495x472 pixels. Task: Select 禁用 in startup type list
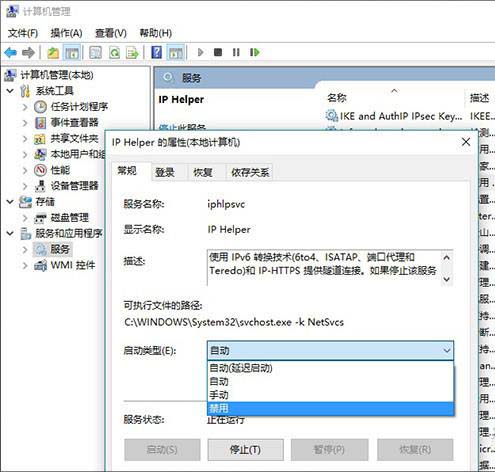(x=330, y=408)
